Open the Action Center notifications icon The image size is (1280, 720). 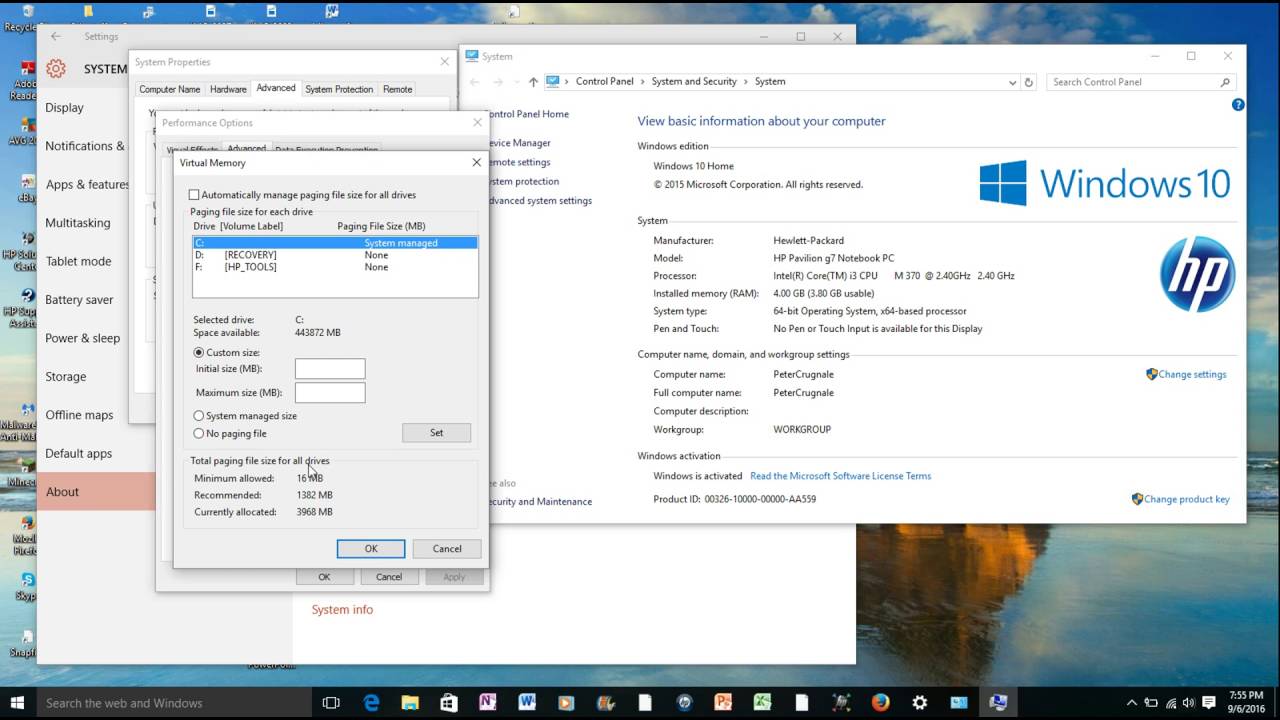pos(1209,703)
